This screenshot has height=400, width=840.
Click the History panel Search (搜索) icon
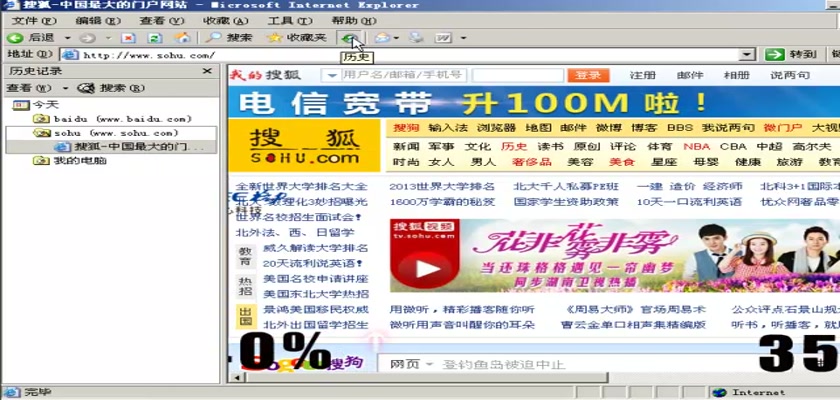pos(86,88)
